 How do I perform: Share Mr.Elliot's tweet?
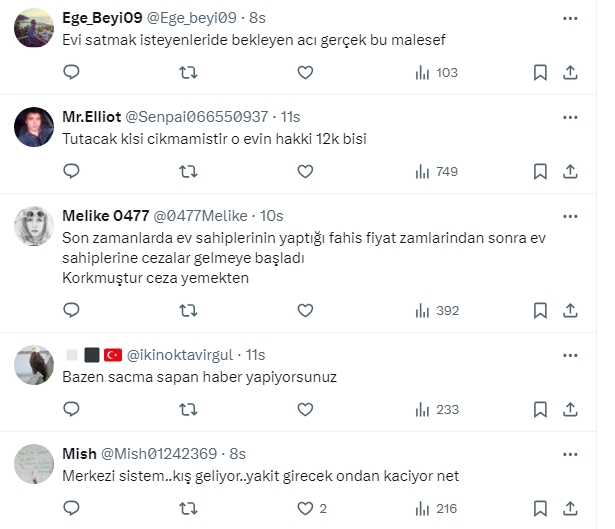570,171
